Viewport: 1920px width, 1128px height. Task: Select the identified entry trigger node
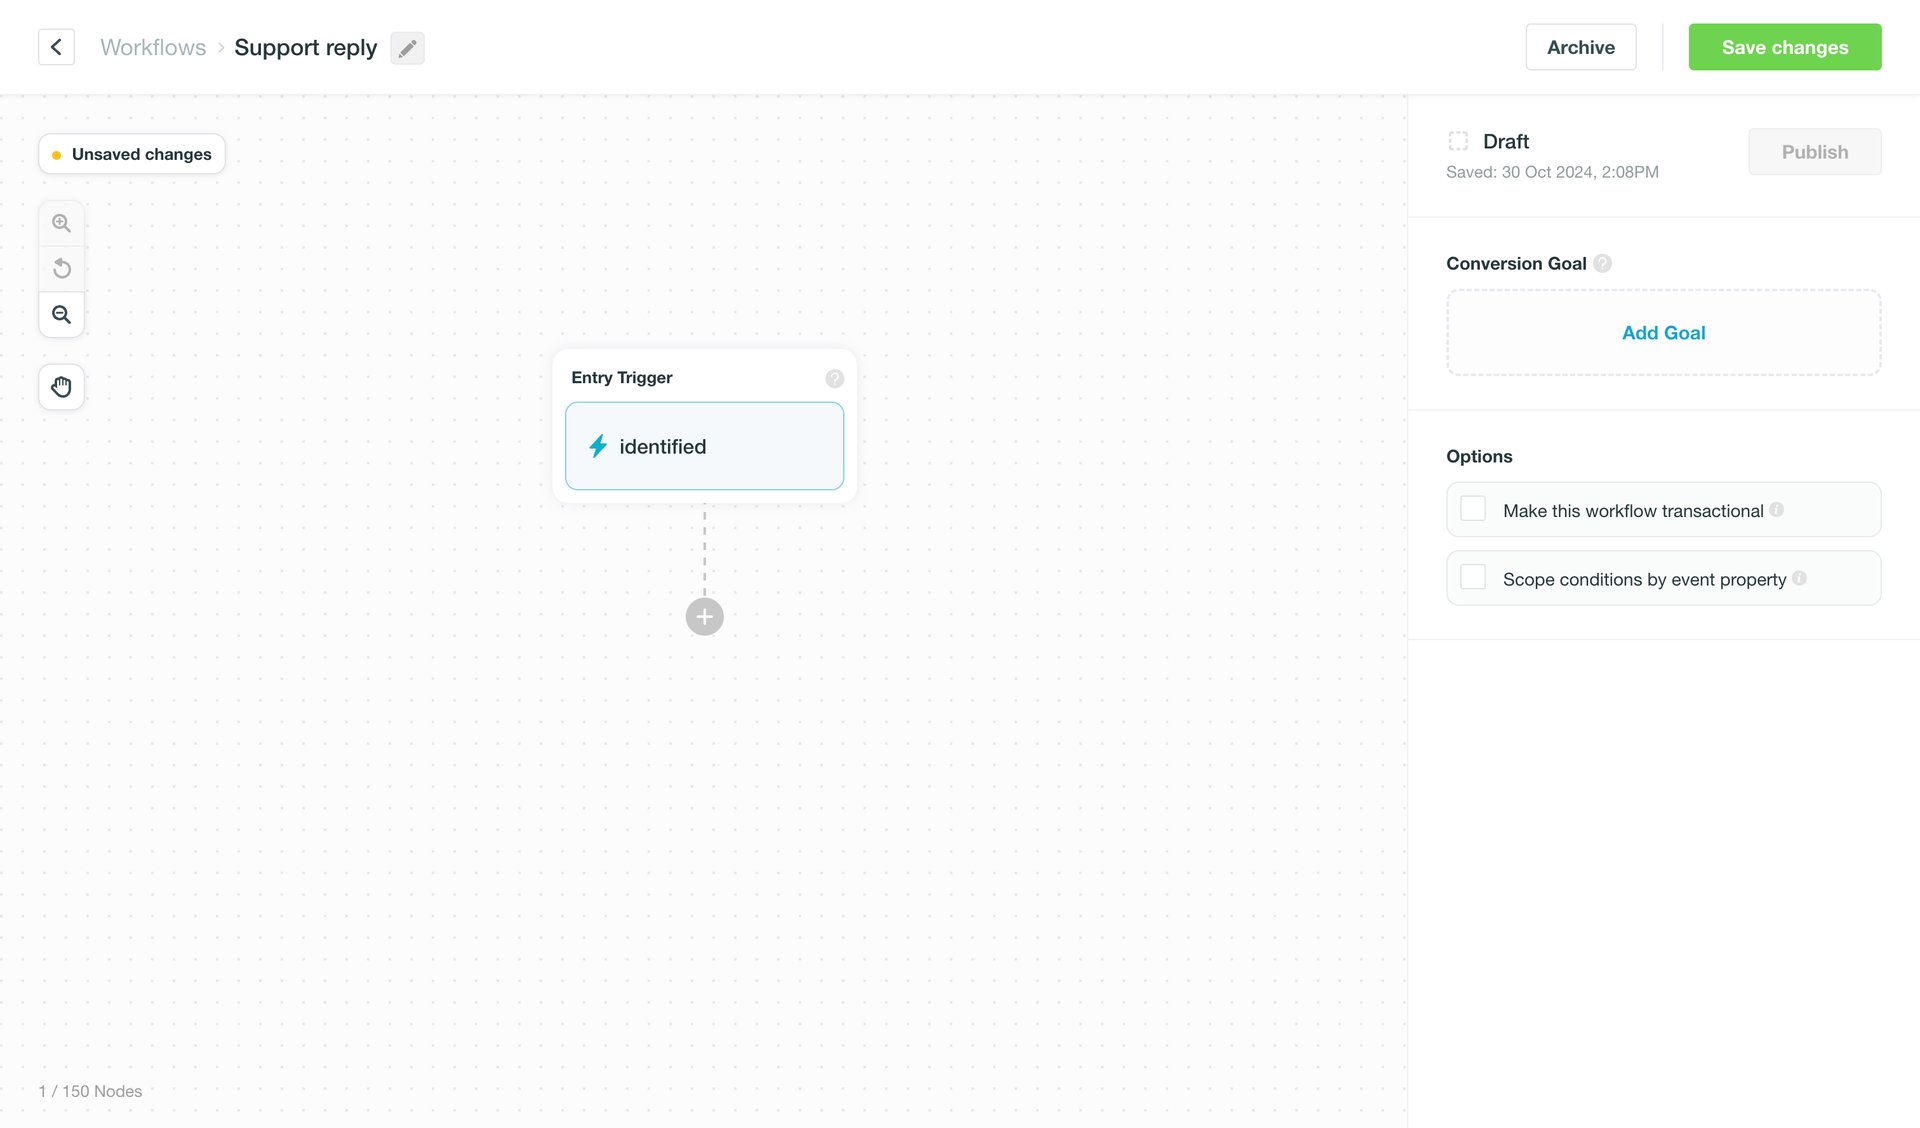pyautogui.click(x=704, y=446)
